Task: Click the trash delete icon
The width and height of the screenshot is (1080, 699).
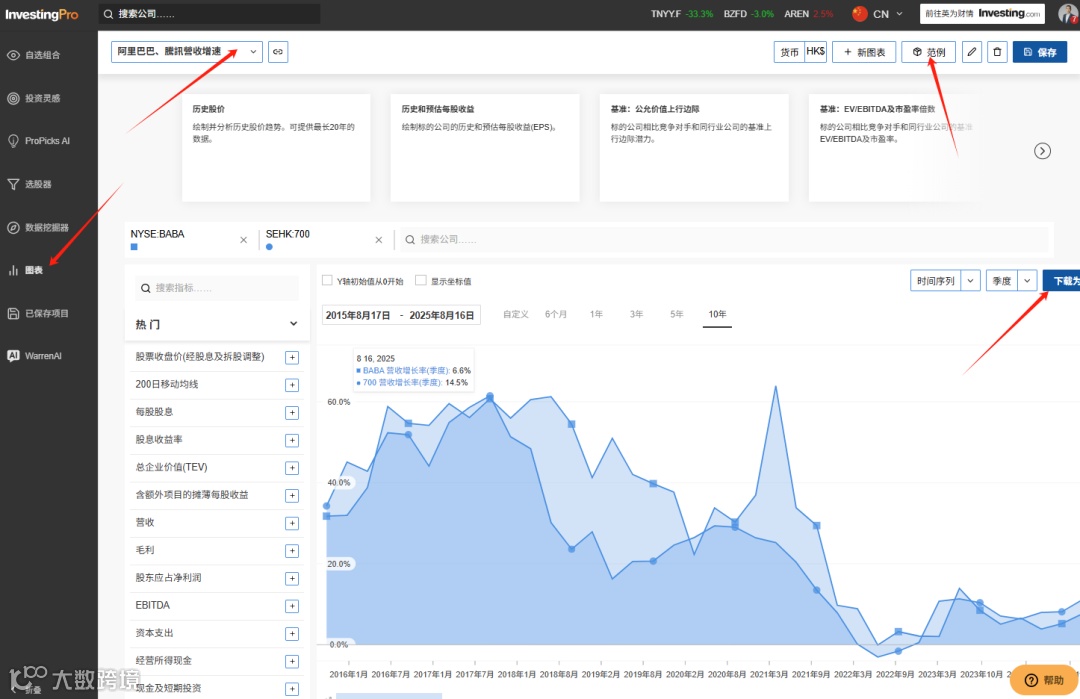Action: click(x=997, y=52)
